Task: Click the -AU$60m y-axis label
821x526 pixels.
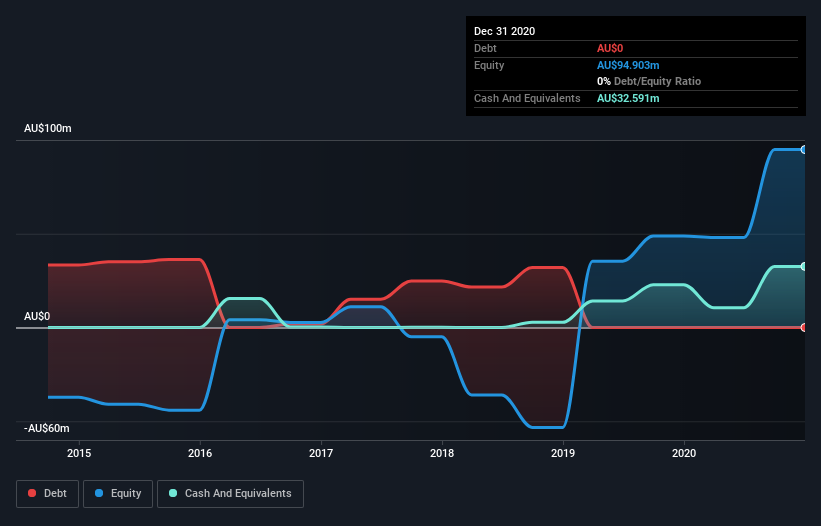Action: (x=47, y=428)
